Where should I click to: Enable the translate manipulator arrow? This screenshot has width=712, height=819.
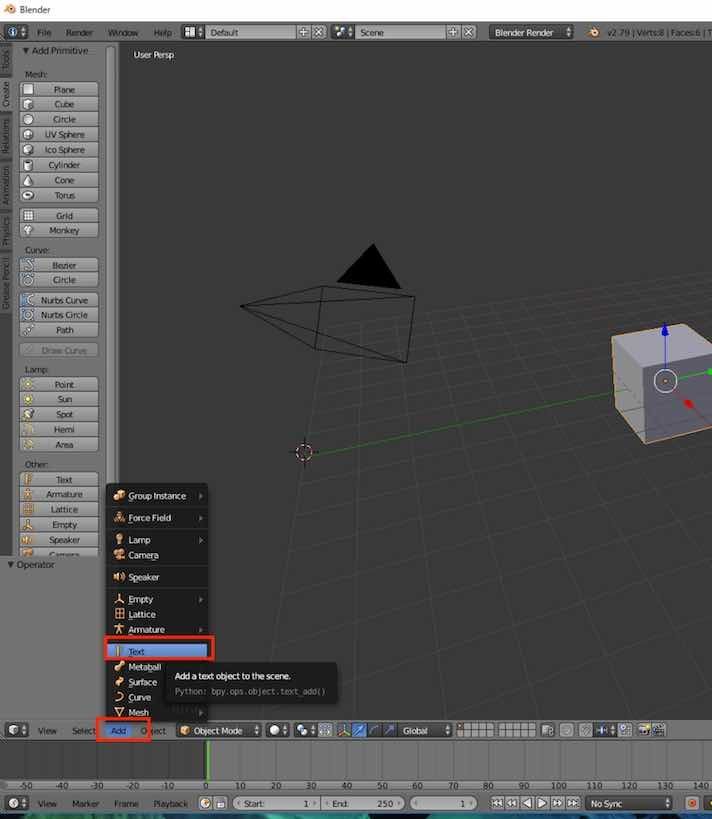(x=359, y=730)
